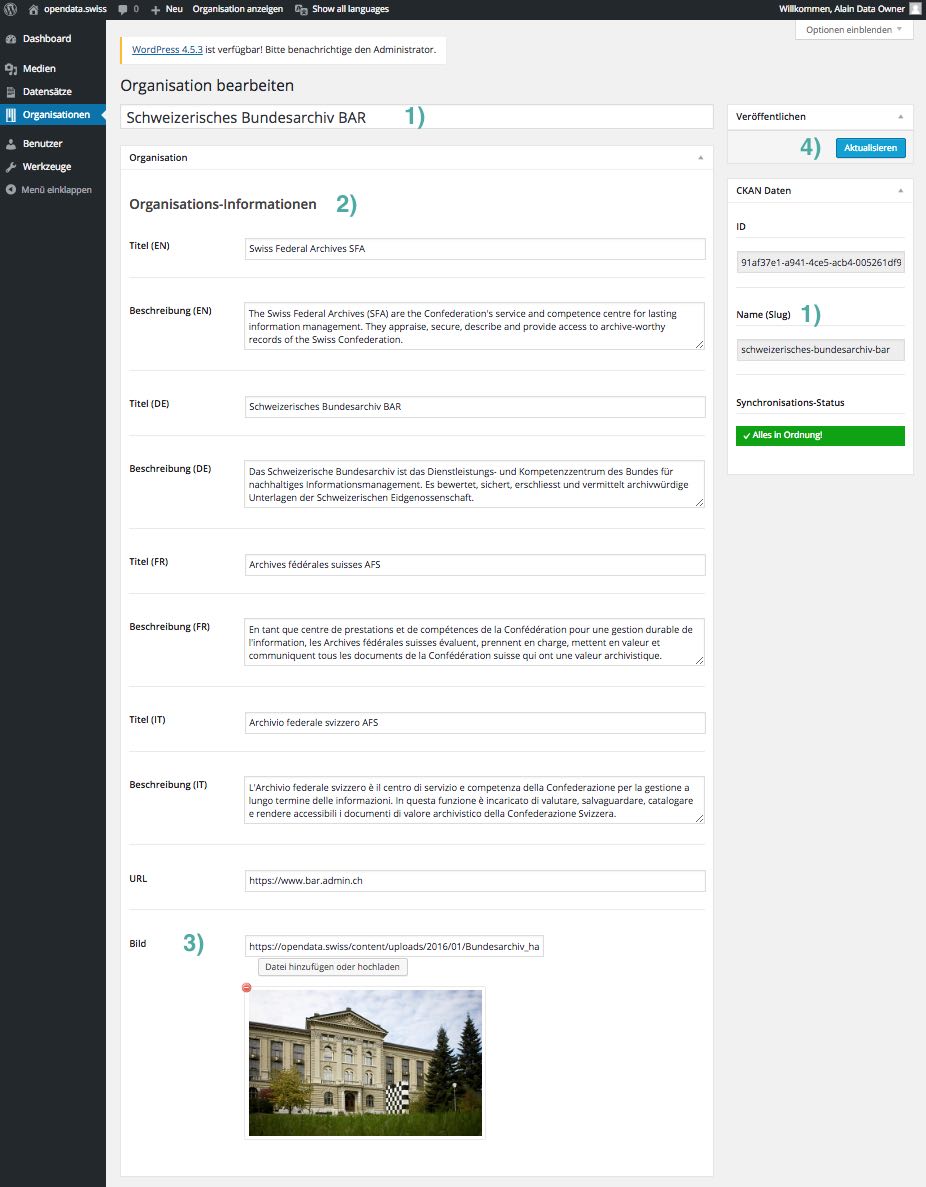
Task: Click the Alles in Ordnung! status bar
Action: (x=820, y=435)
